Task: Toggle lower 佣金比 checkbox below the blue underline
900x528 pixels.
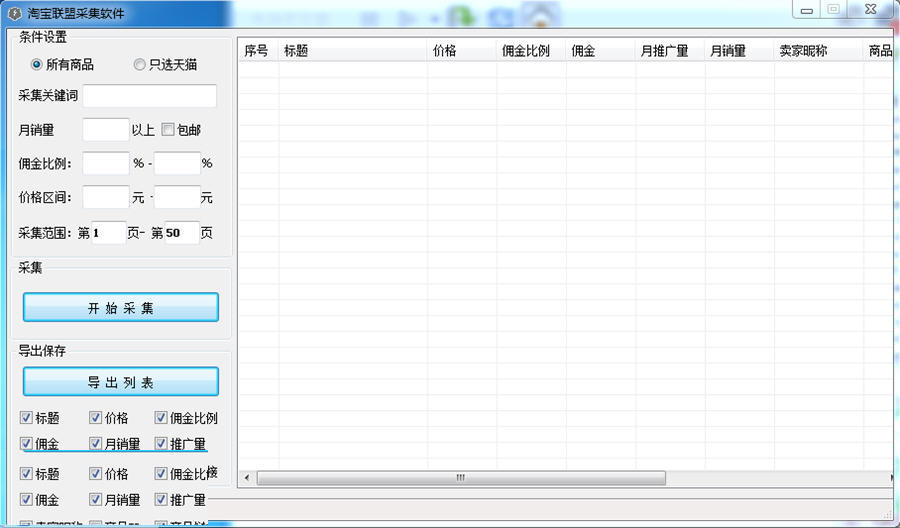Action: point(161,473)
